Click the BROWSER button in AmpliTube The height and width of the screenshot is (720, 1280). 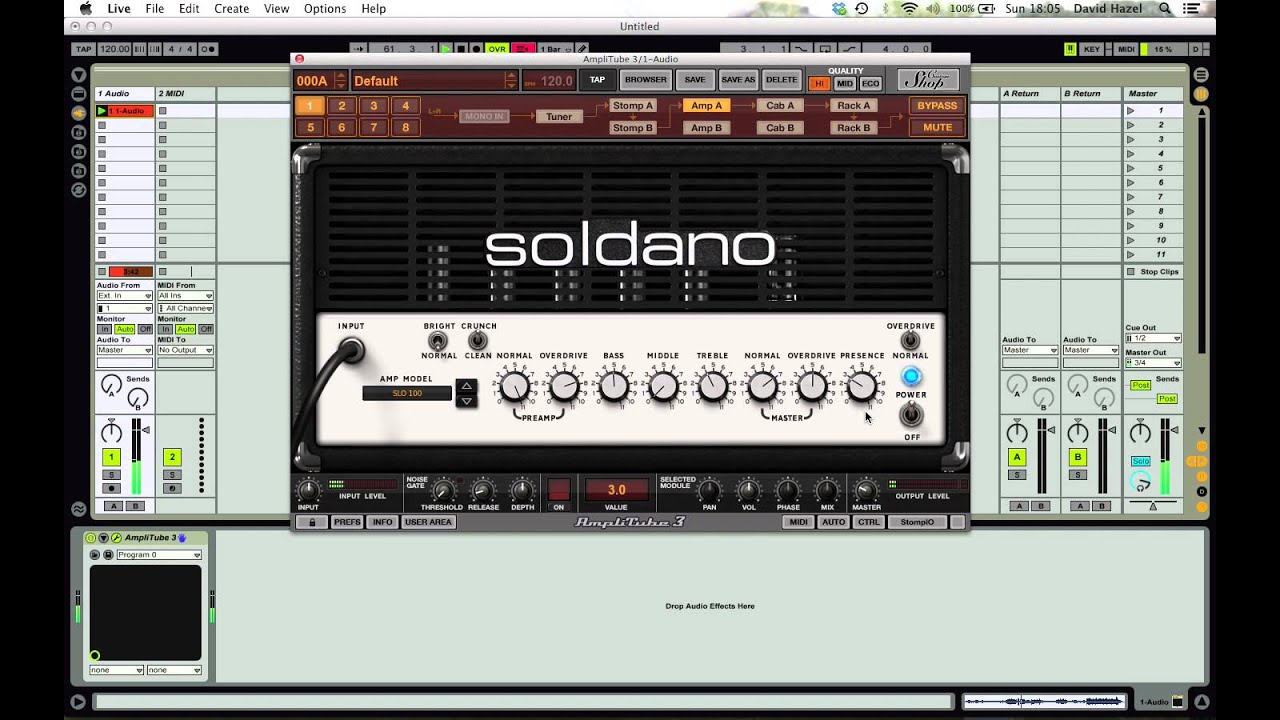(x=646, y=80)
